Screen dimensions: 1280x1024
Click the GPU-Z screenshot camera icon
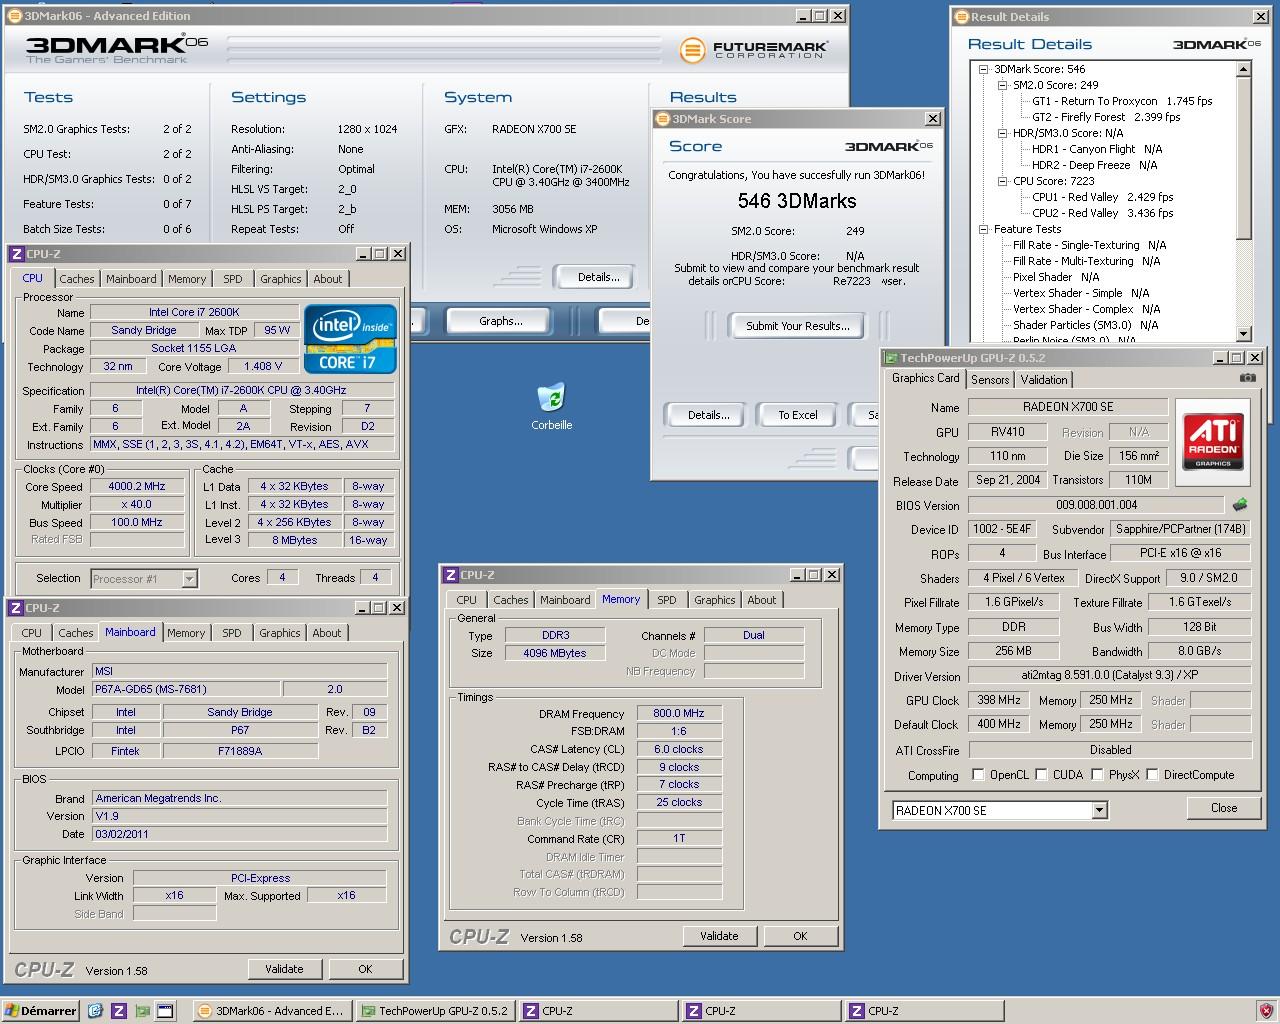point(1247,378)
